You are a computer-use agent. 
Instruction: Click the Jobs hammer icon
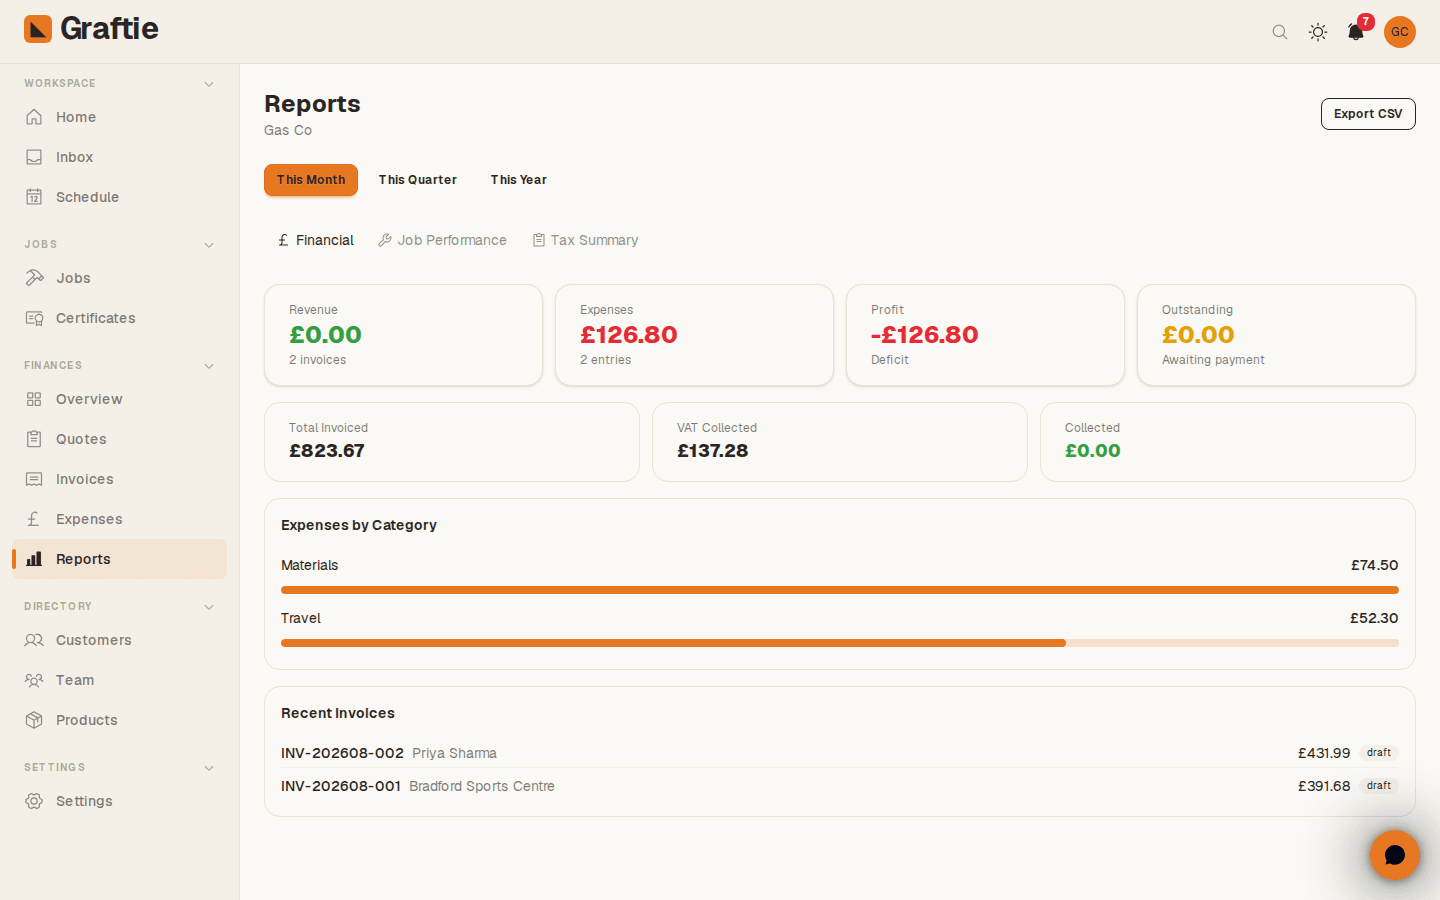pyautogui.click(x=34, y=278)
